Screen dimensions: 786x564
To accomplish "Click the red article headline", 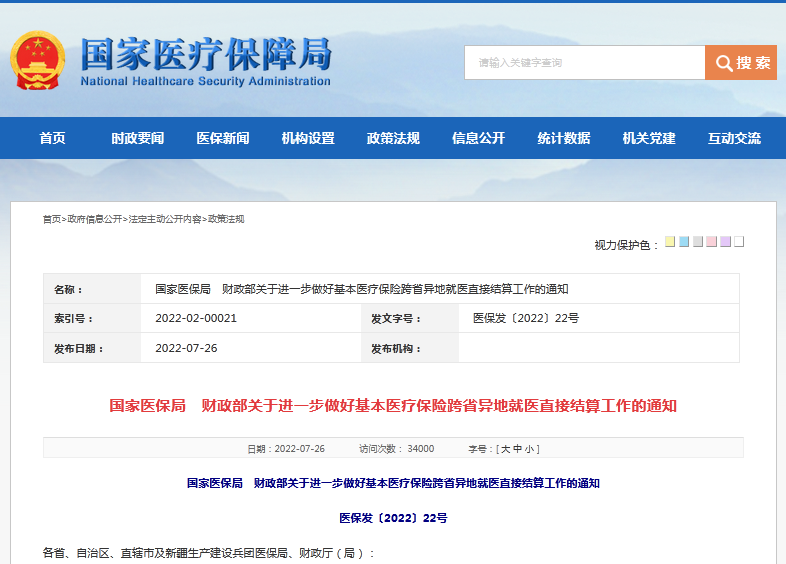I will (393, 406).
